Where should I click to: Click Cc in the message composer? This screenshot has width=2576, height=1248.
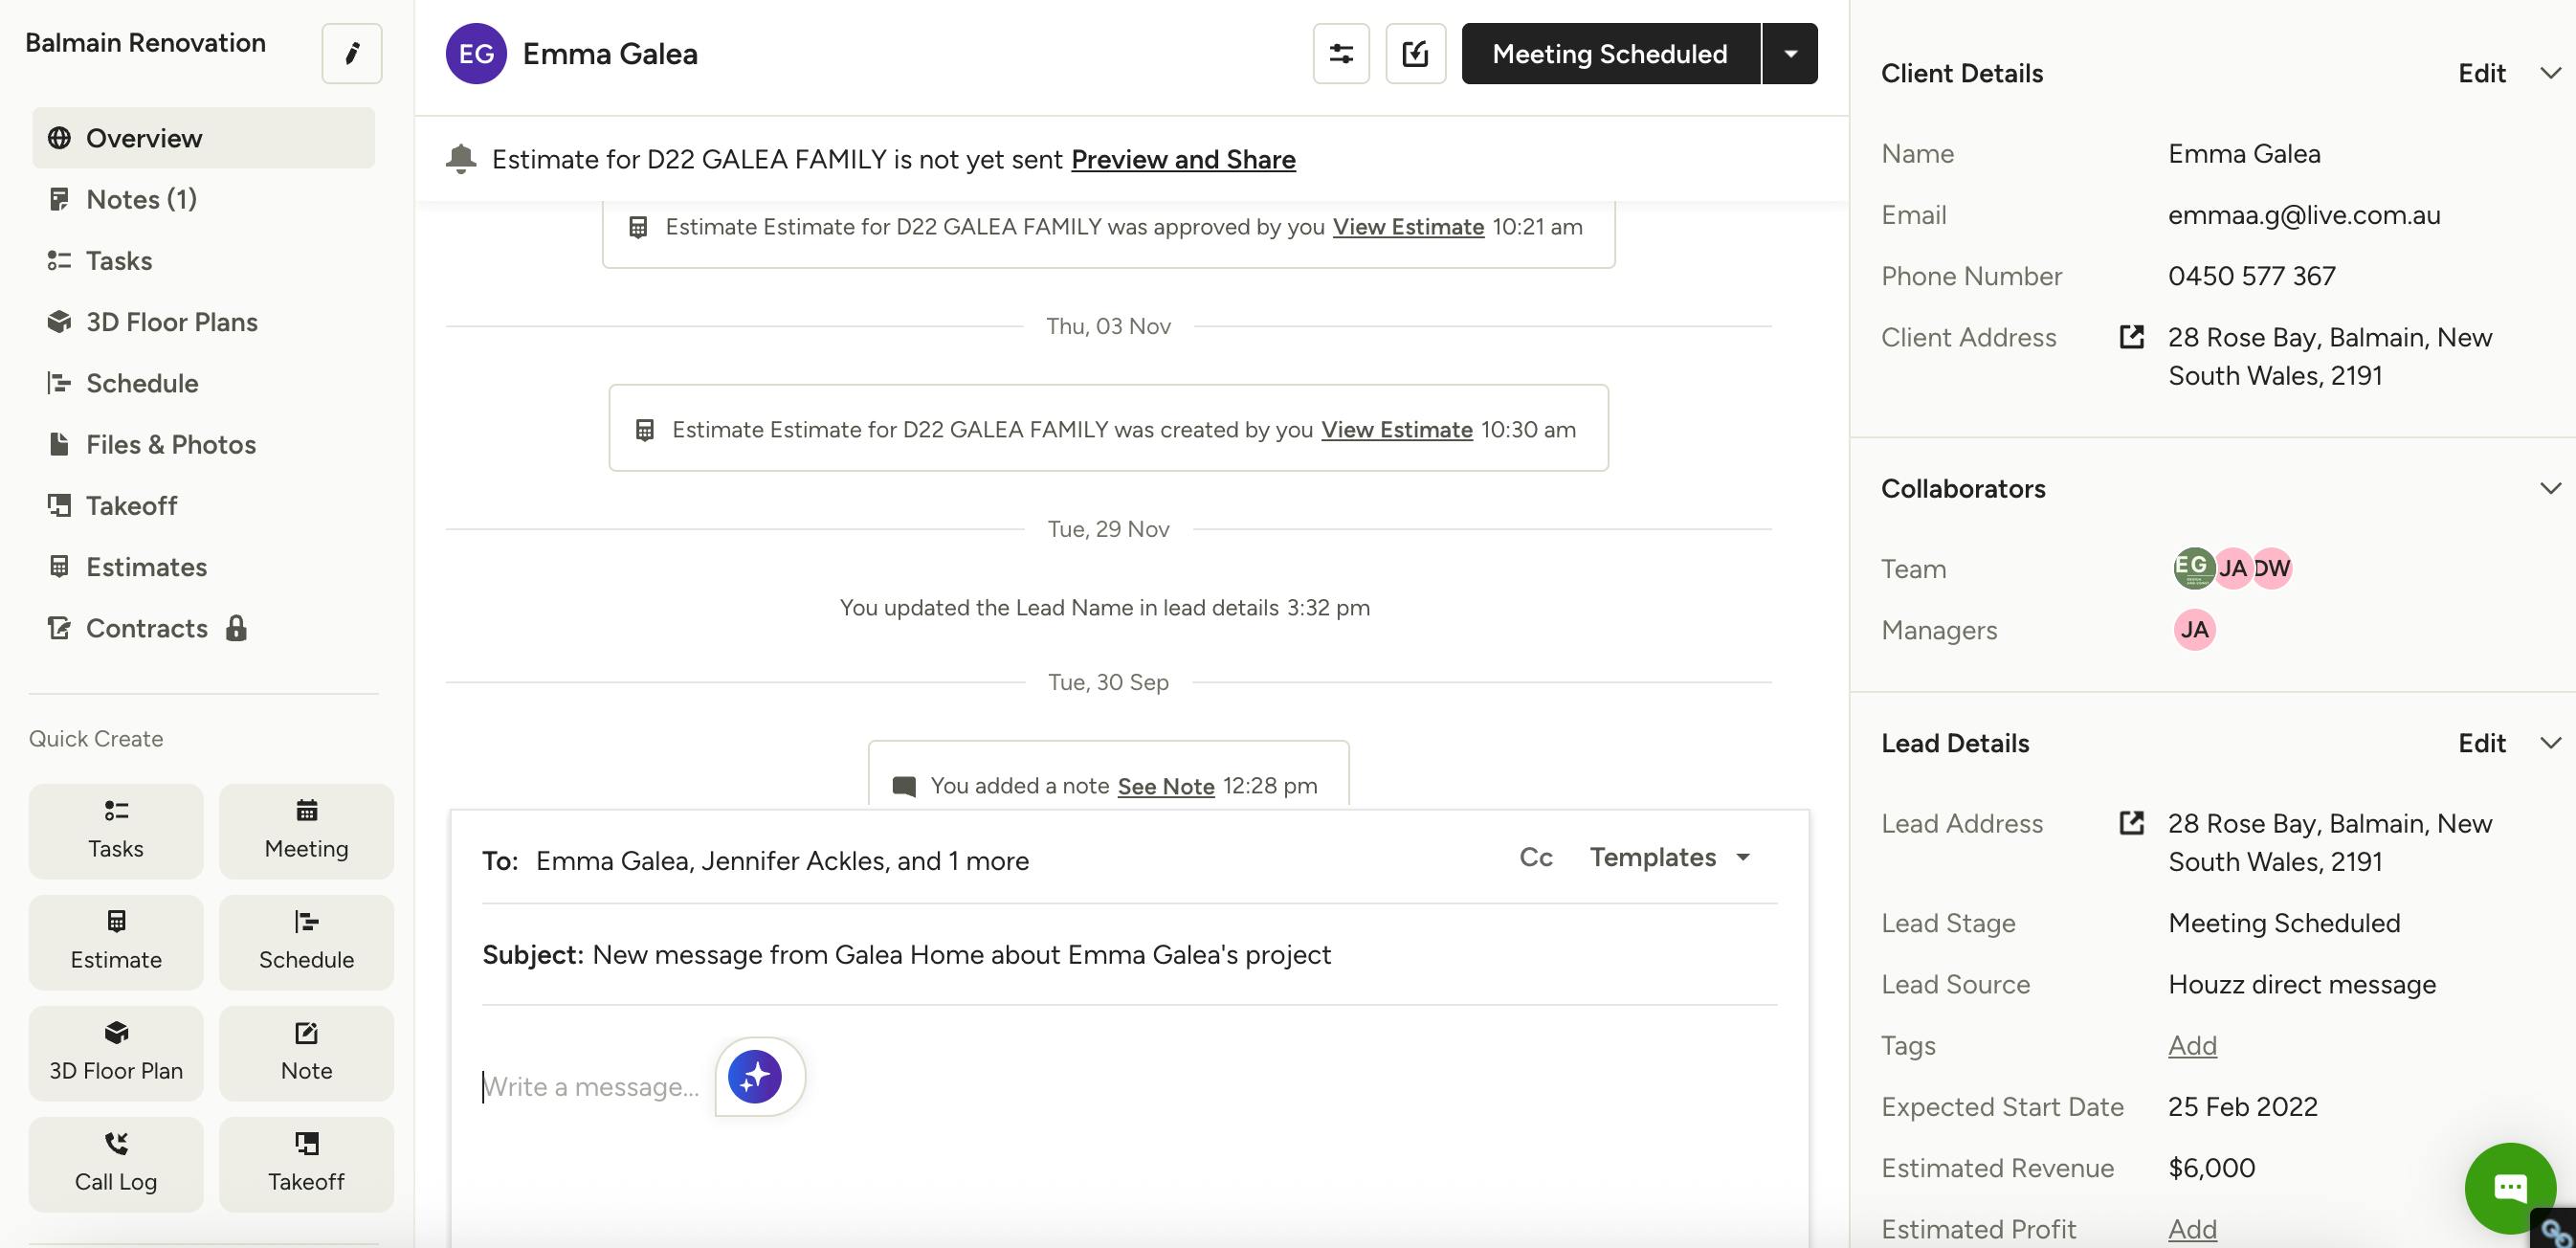tap(1536, 857)
